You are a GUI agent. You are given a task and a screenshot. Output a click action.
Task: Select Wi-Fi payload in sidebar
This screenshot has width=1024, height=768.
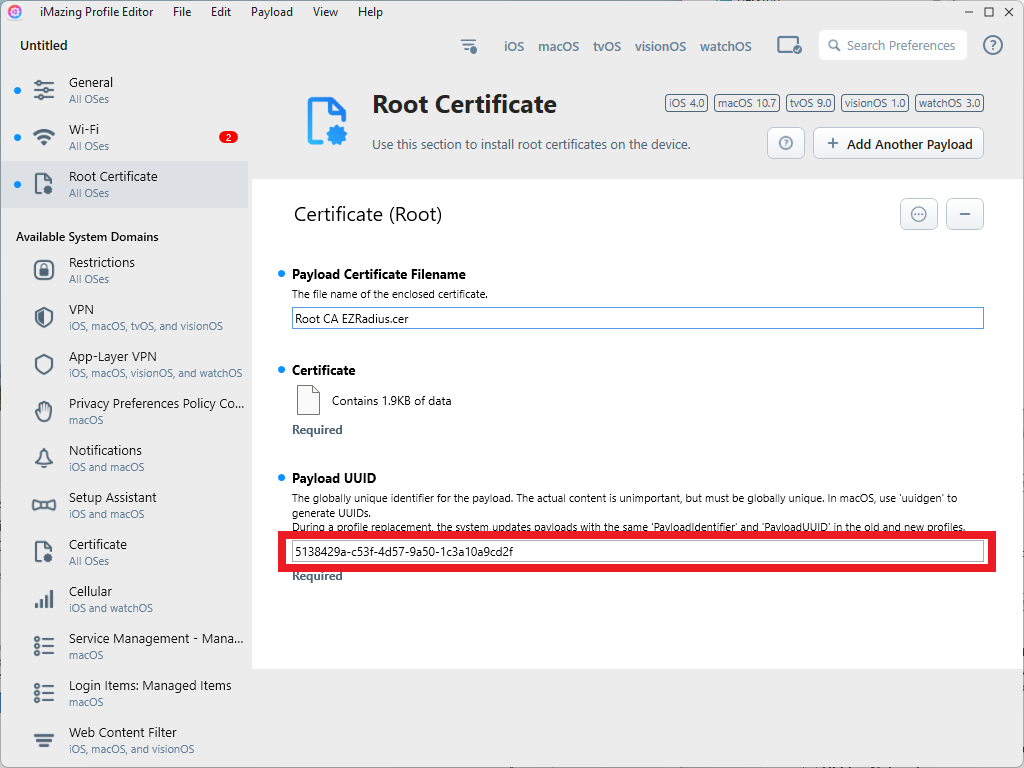pyautogui.click(x=124, y=137)
